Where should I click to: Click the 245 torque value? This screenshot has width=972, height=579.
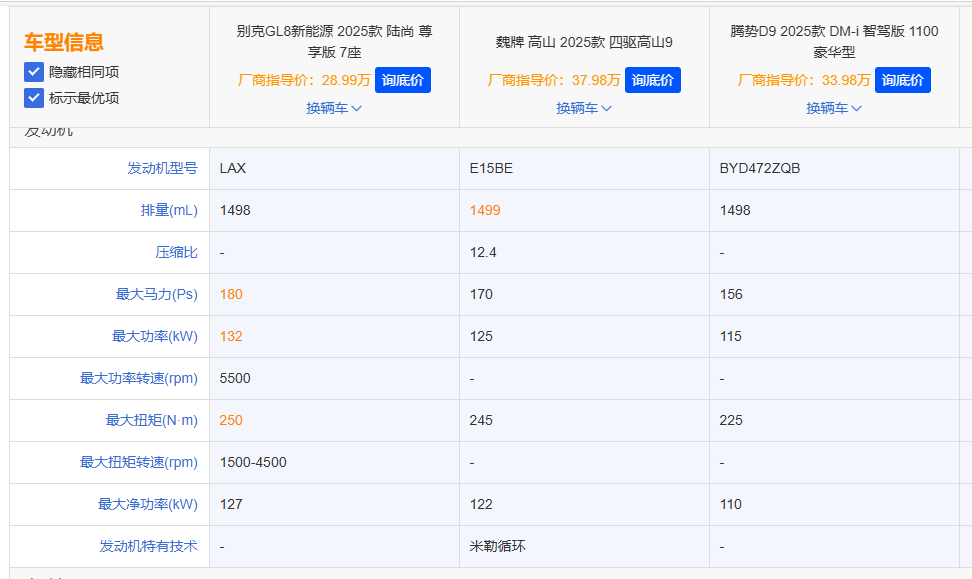(481, 420)
